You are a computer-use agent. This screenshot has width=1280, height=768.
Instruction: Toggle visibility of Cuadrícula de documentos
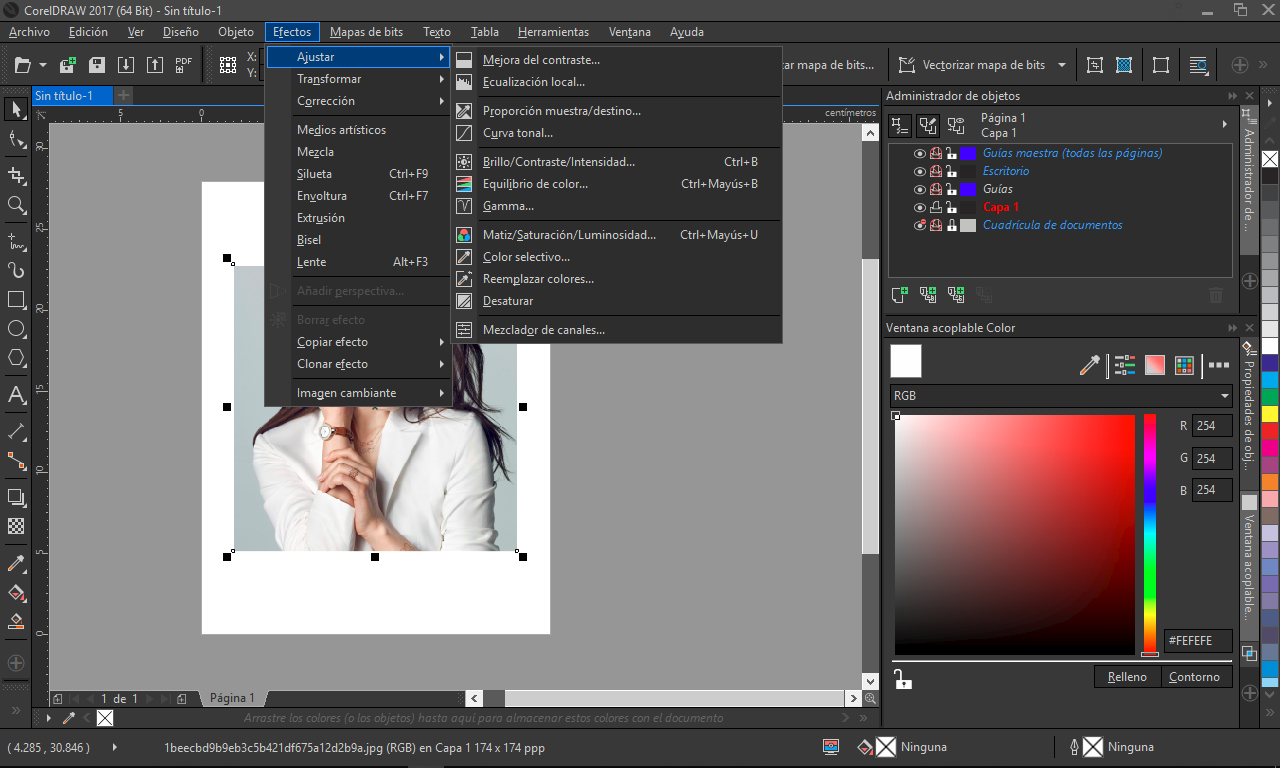pos(920,226)
